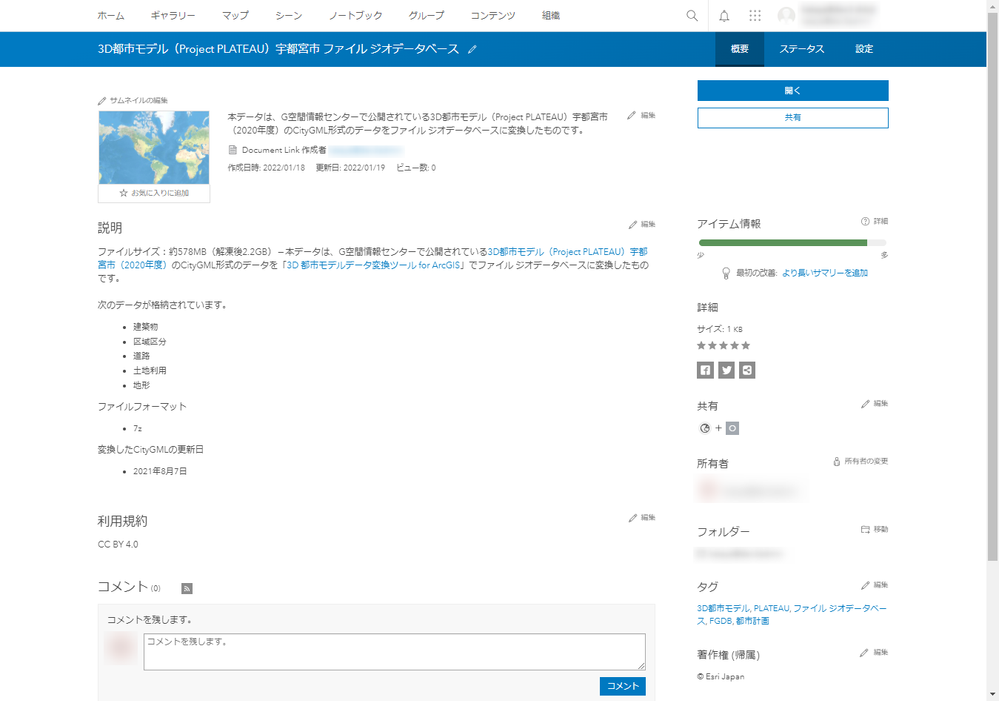Click the 7z format entry

tap(138, 428)
